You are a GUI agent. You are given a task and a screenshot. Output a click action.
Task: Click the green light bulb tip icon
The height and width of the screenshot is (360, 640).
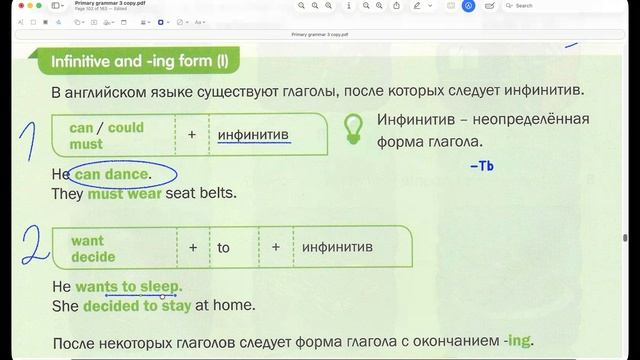coord(353,129)
